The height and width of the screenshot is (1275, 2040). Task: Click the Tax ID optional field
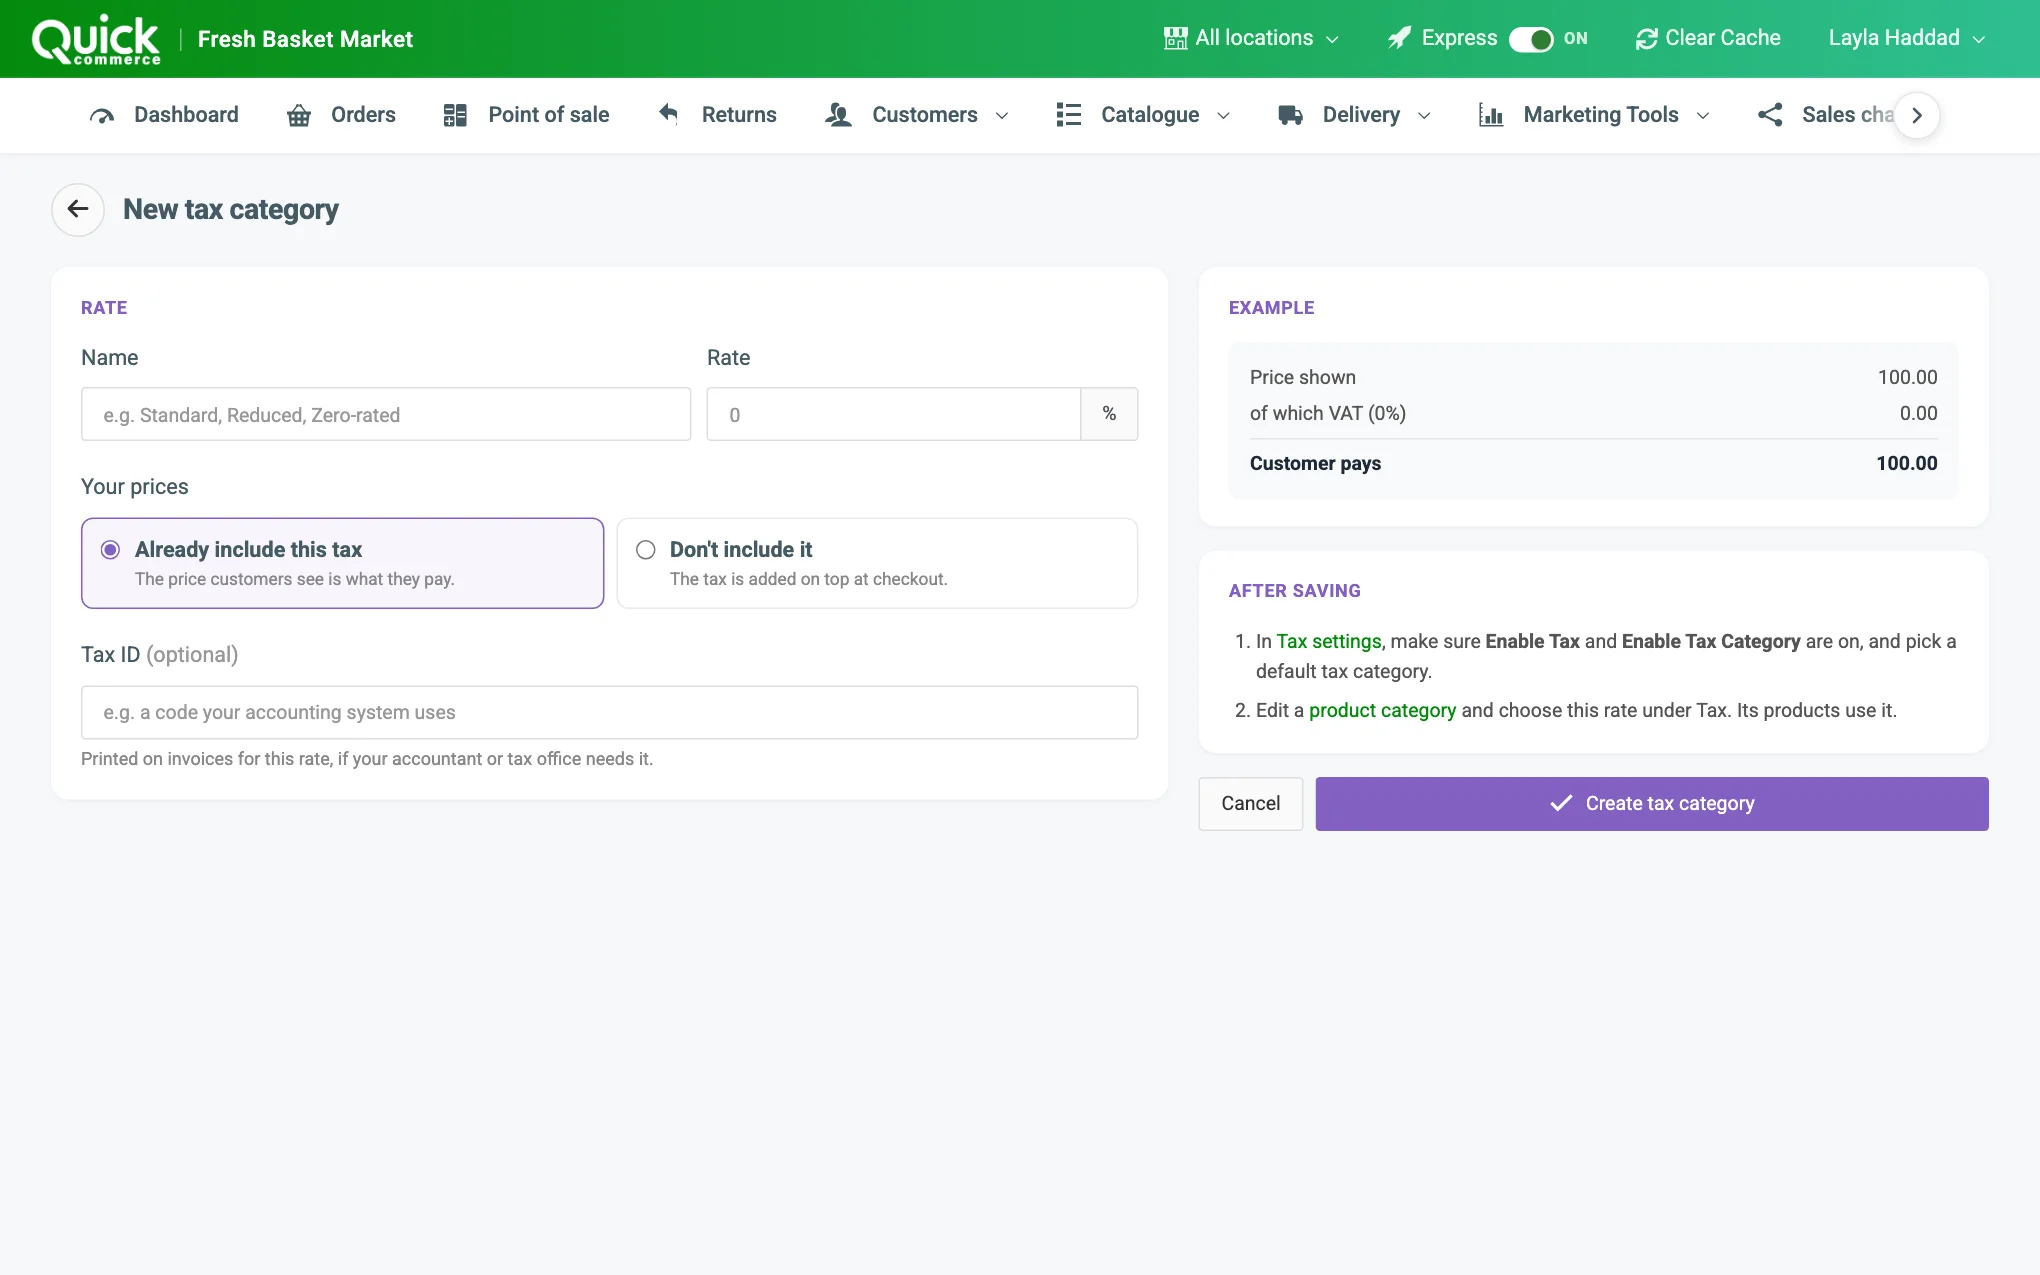609,712
